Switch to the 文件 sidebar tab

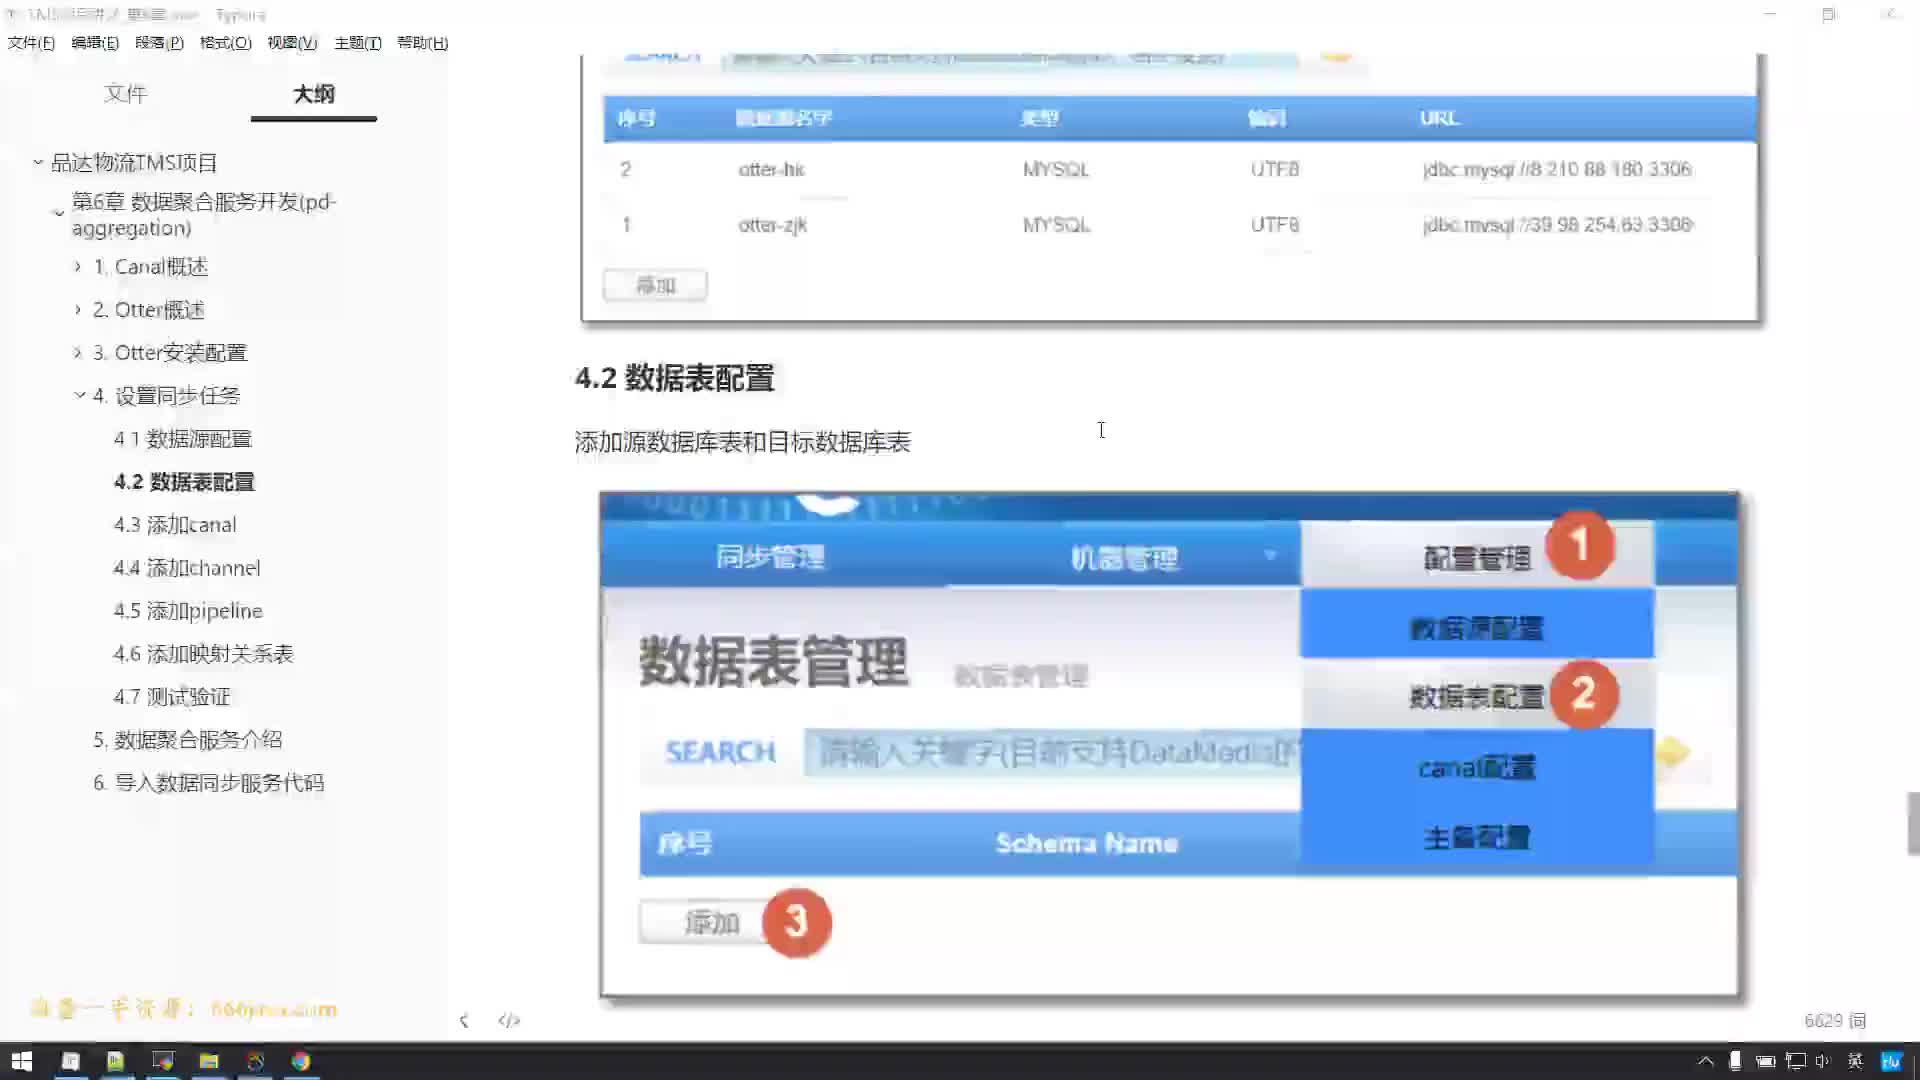(125, 94)
